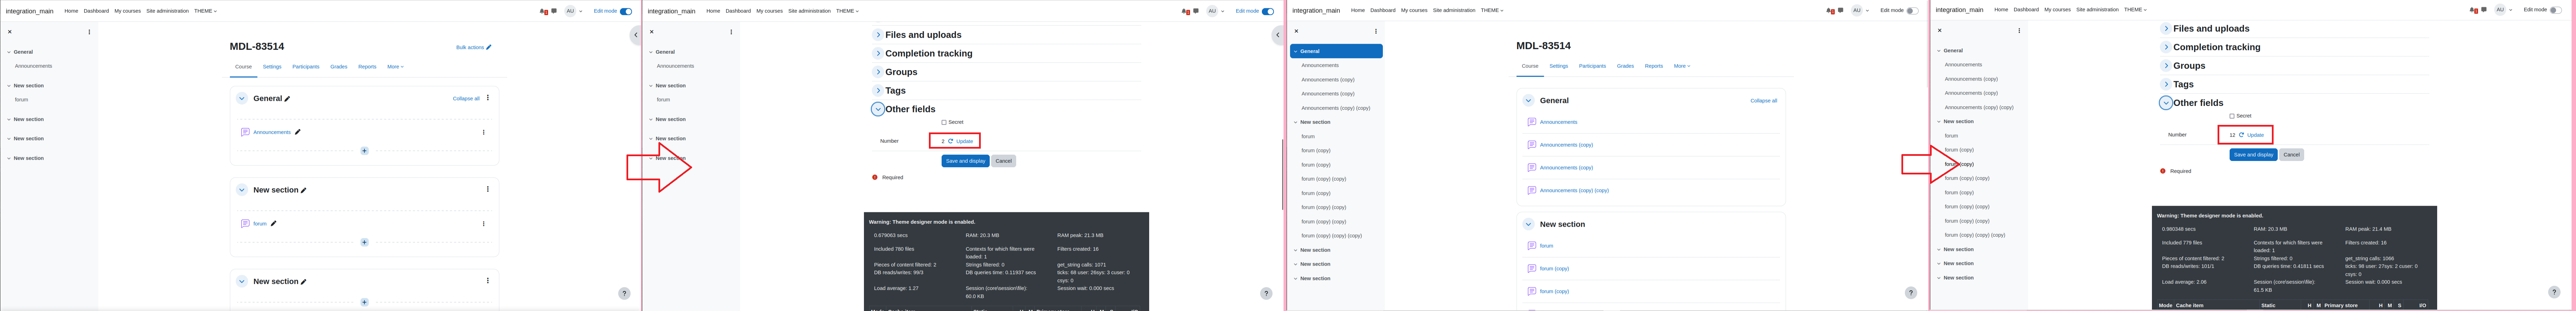Add activity plus below forum, leftmost screenshot
The image size is (2576, 311).
(364, 242)
